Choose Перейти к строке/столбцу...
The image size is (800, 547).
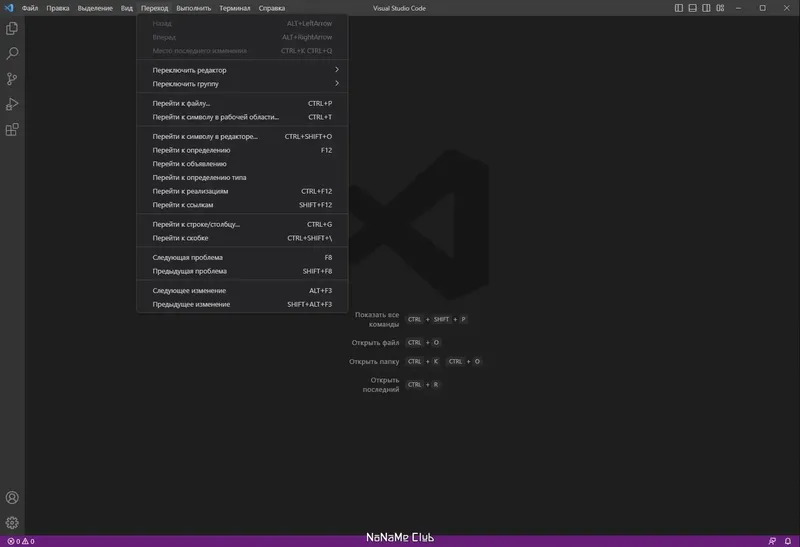[x=242, y=224]
